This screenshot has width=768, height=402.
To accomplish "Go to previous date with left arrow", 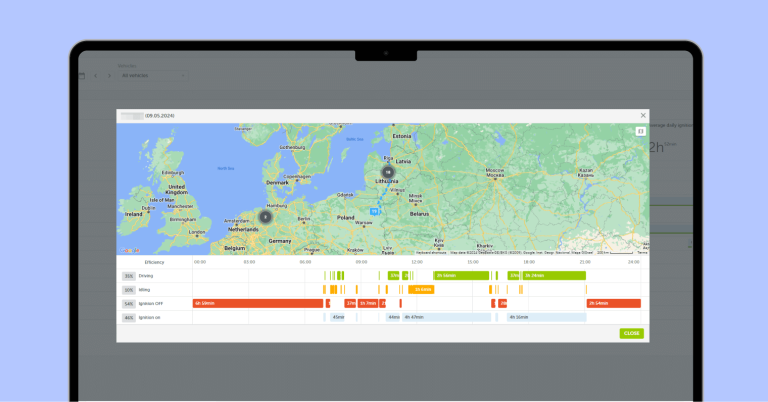I will tap(95, 75).
